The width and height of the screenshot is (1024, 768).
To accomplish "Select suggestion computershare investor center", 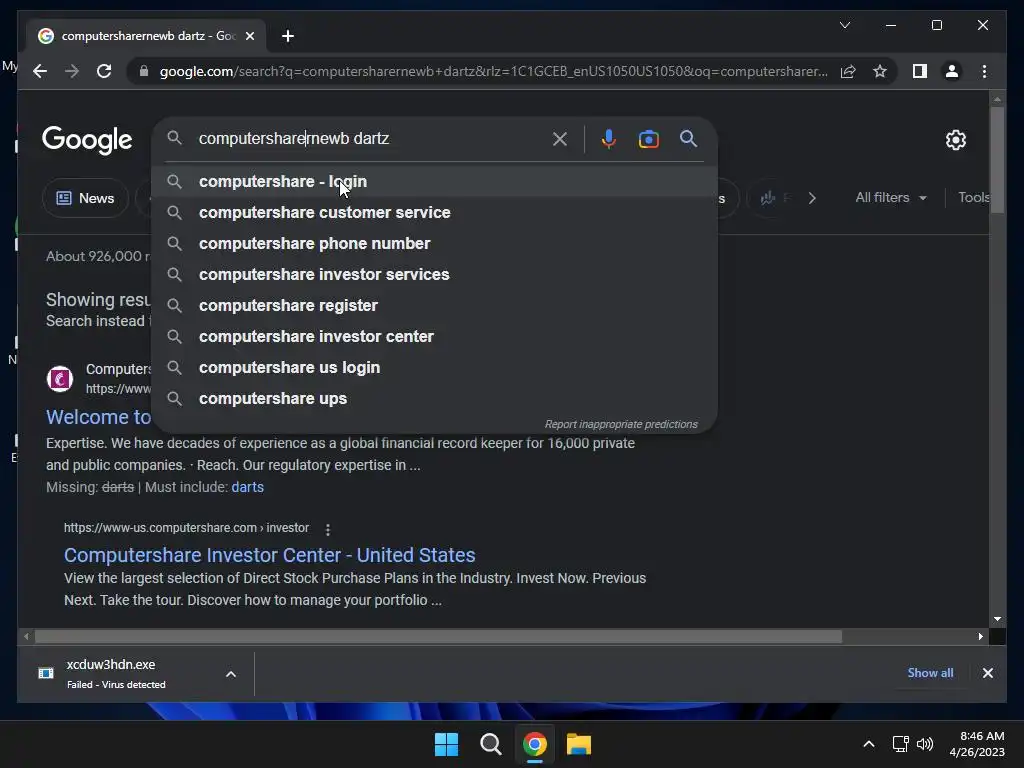I will [x=434, y=336].
